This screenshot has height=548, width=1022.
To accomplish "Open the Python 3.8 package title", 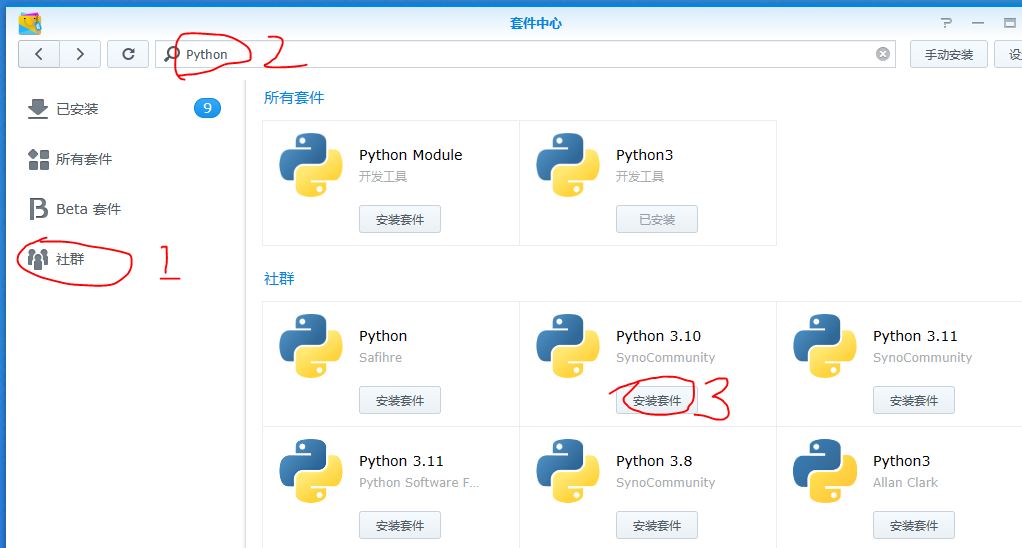I will [654, 461].
